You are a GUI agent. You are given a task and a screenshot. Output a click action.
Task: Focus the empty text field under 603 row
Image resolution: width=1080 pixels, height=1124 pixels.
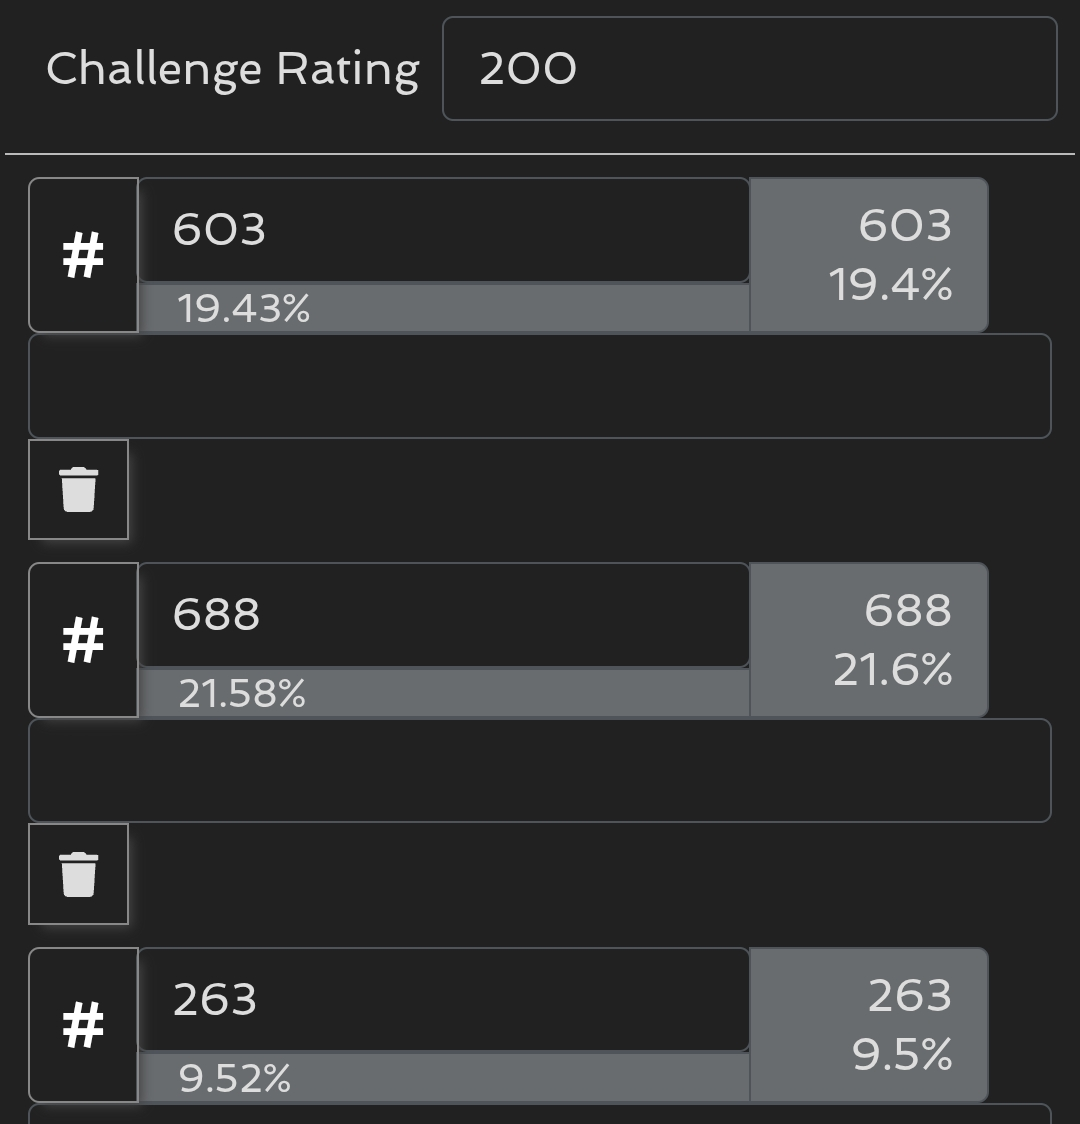click(539, 386)
